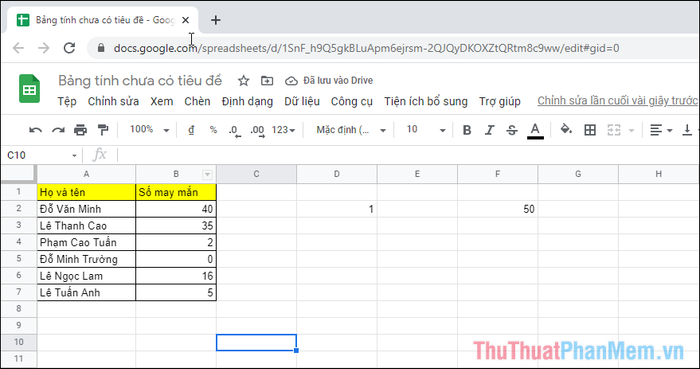The image size is (700, 369).
Task: Close the spreadsheet browser tab
Action: pyautogui.click(x=186, y=20)
